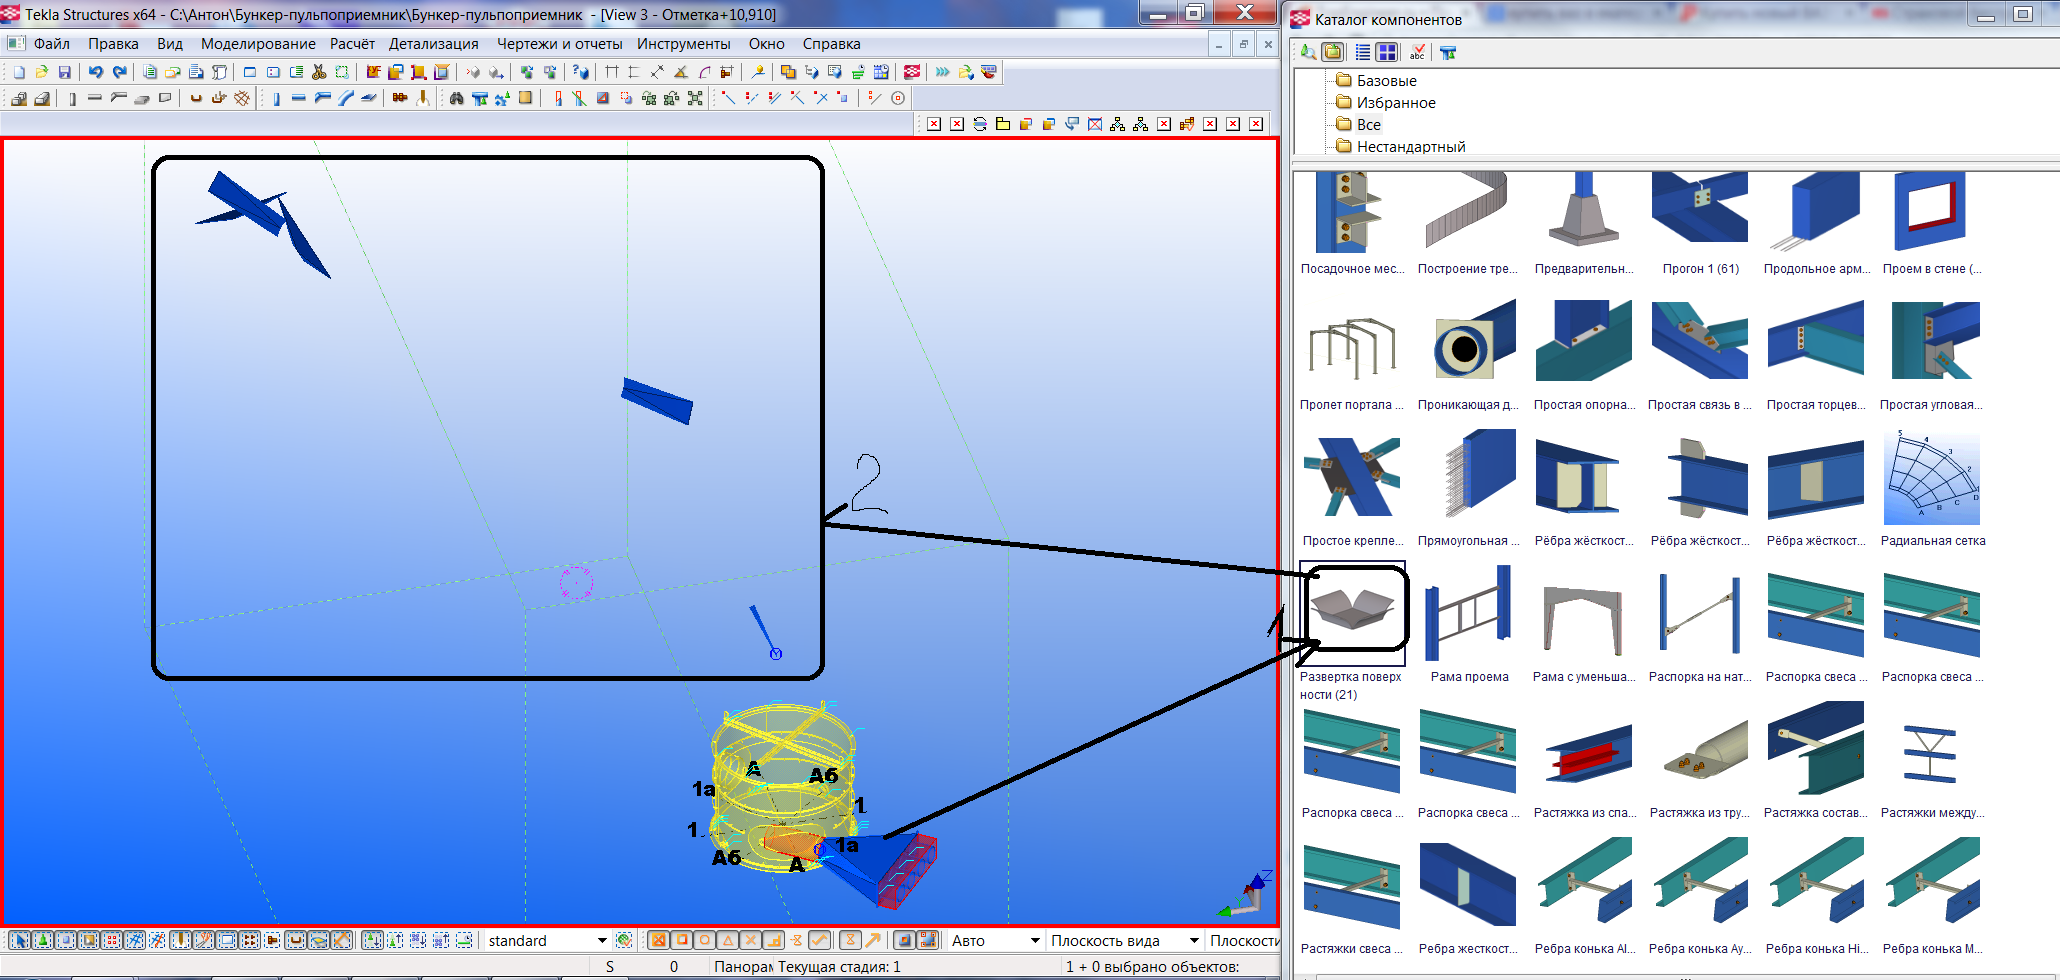The height and width of the screenshot is (980, 2060).
Task: Select the Избранное catalog folder
Action: [1395, 103]
